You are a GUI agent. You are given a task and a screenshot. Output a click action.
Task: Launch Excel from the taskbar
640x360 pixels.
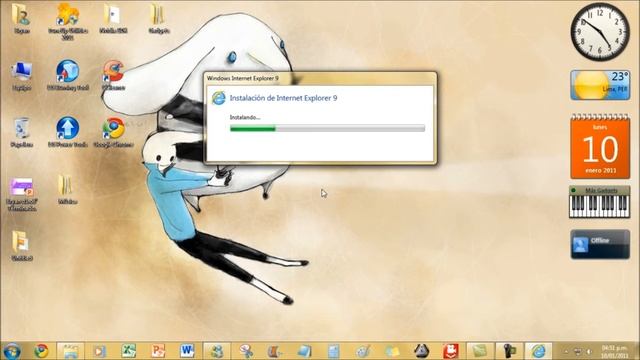point(129,351)
